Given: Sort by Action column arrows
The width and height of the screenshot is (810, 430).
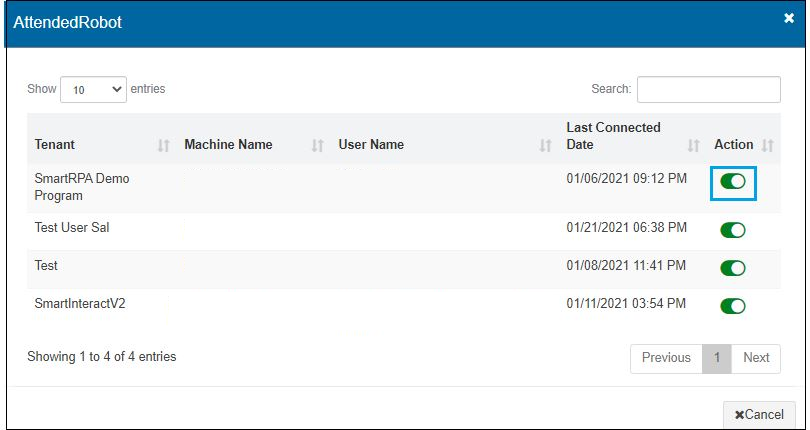Looking at the screenshot, I should pyautogui.click(x=768, y=146).
